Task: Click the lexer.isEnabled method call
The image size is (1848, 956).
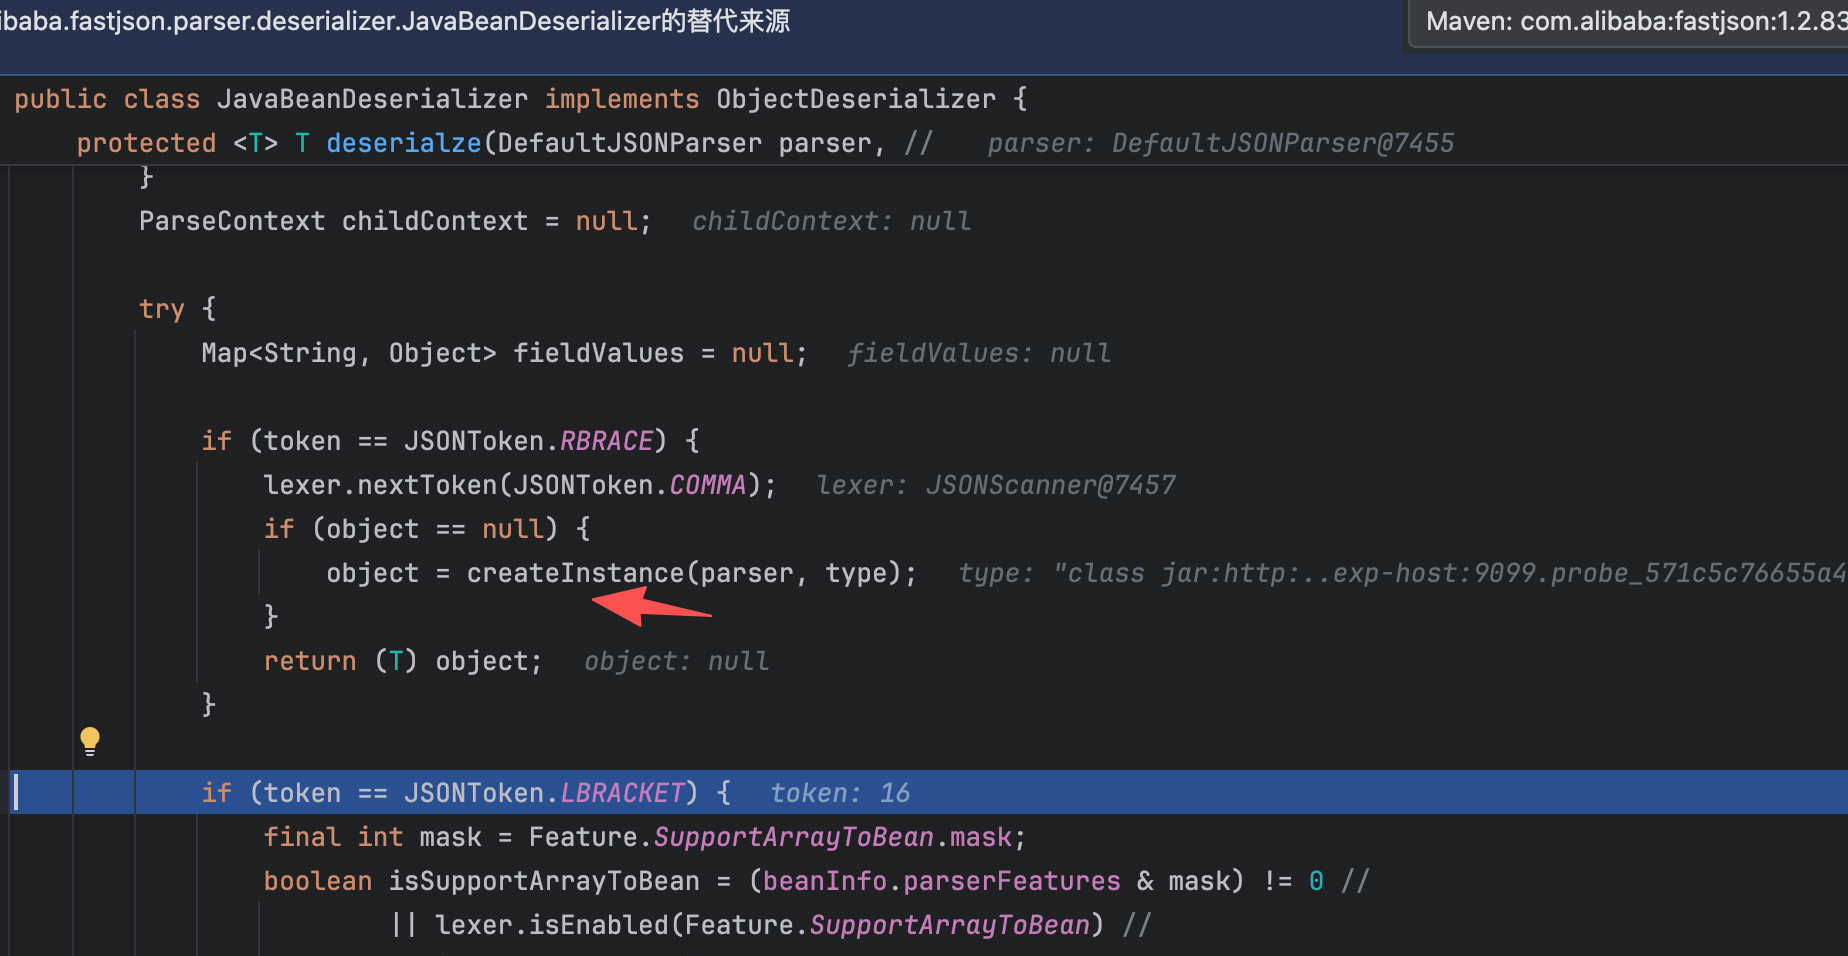Action: (552, 925)
